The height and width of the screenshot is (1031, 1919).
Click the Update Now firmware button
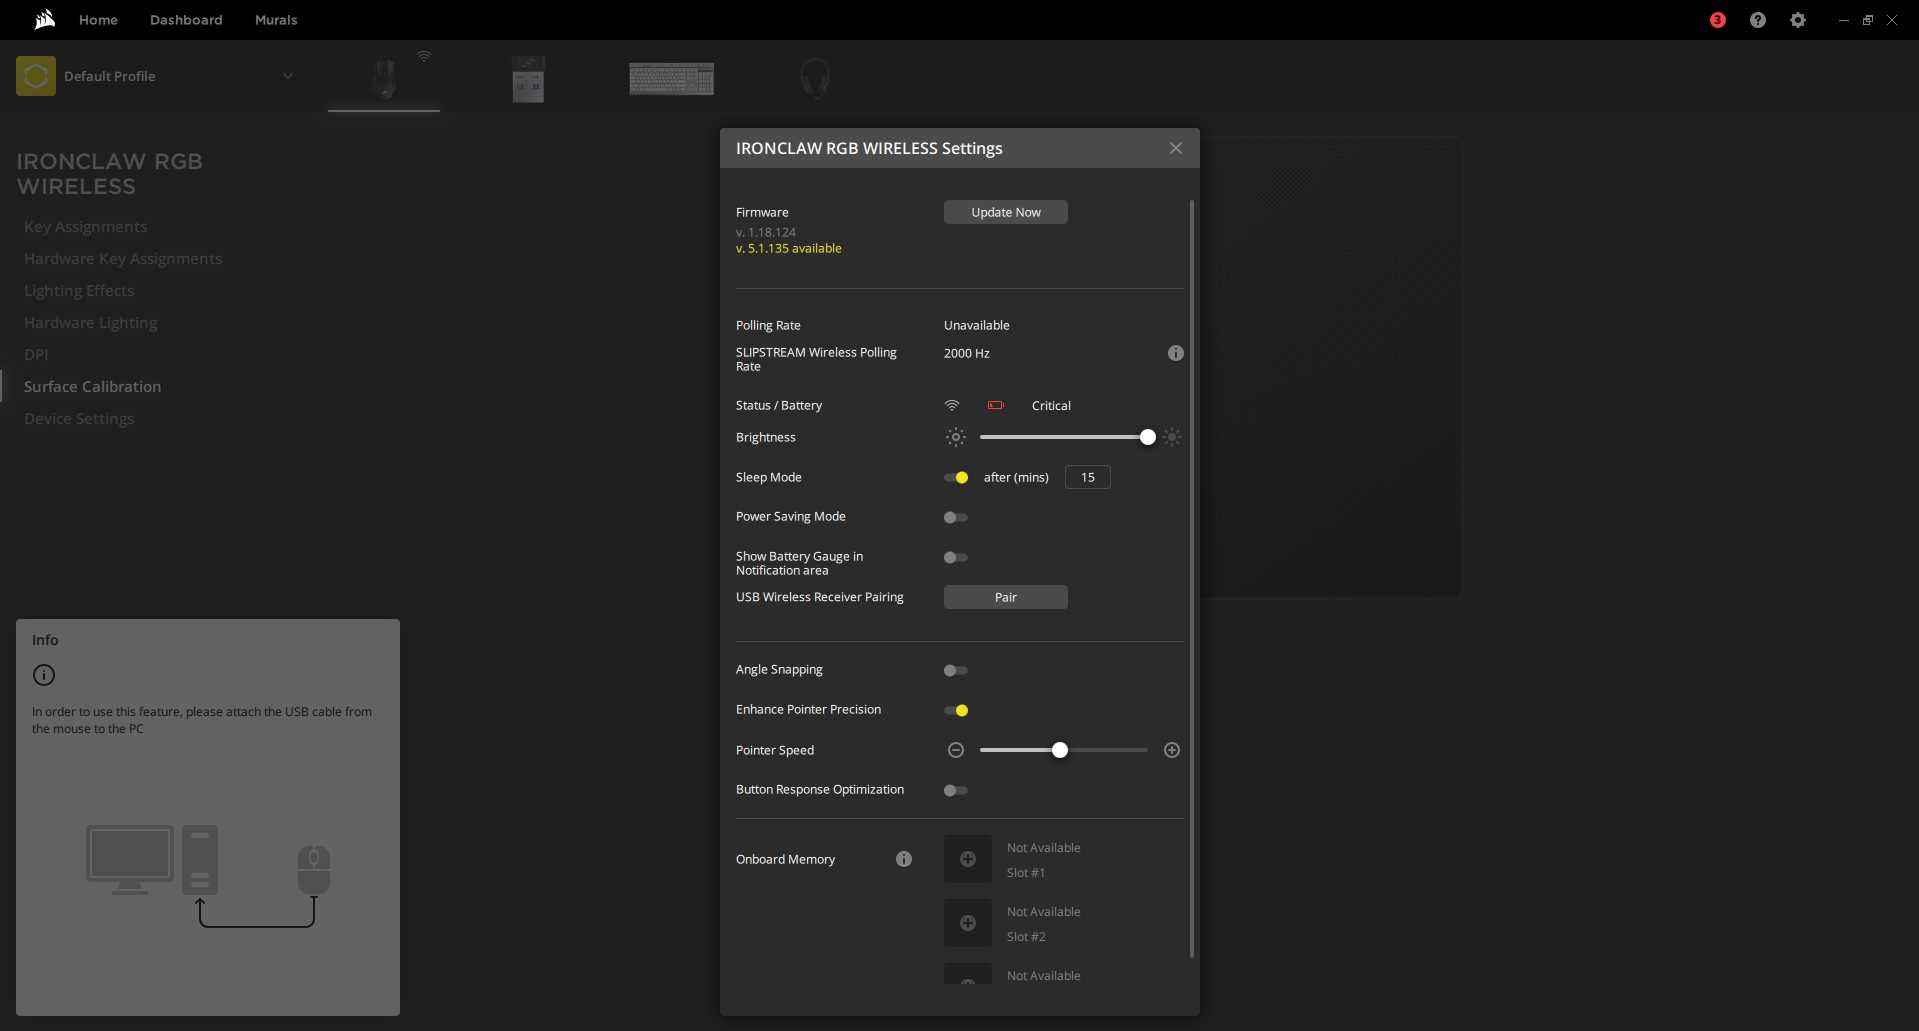[x=1005, y=212]
